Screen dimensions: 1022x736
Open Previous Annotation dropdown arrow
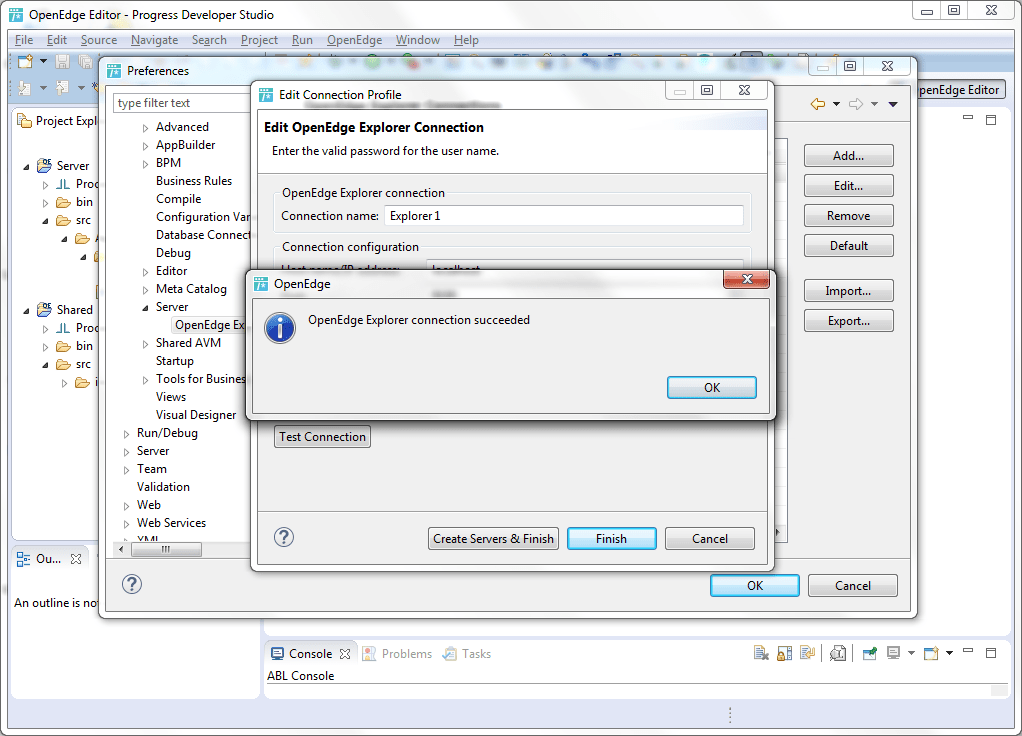pyautogui.click(x=81, y=87)
